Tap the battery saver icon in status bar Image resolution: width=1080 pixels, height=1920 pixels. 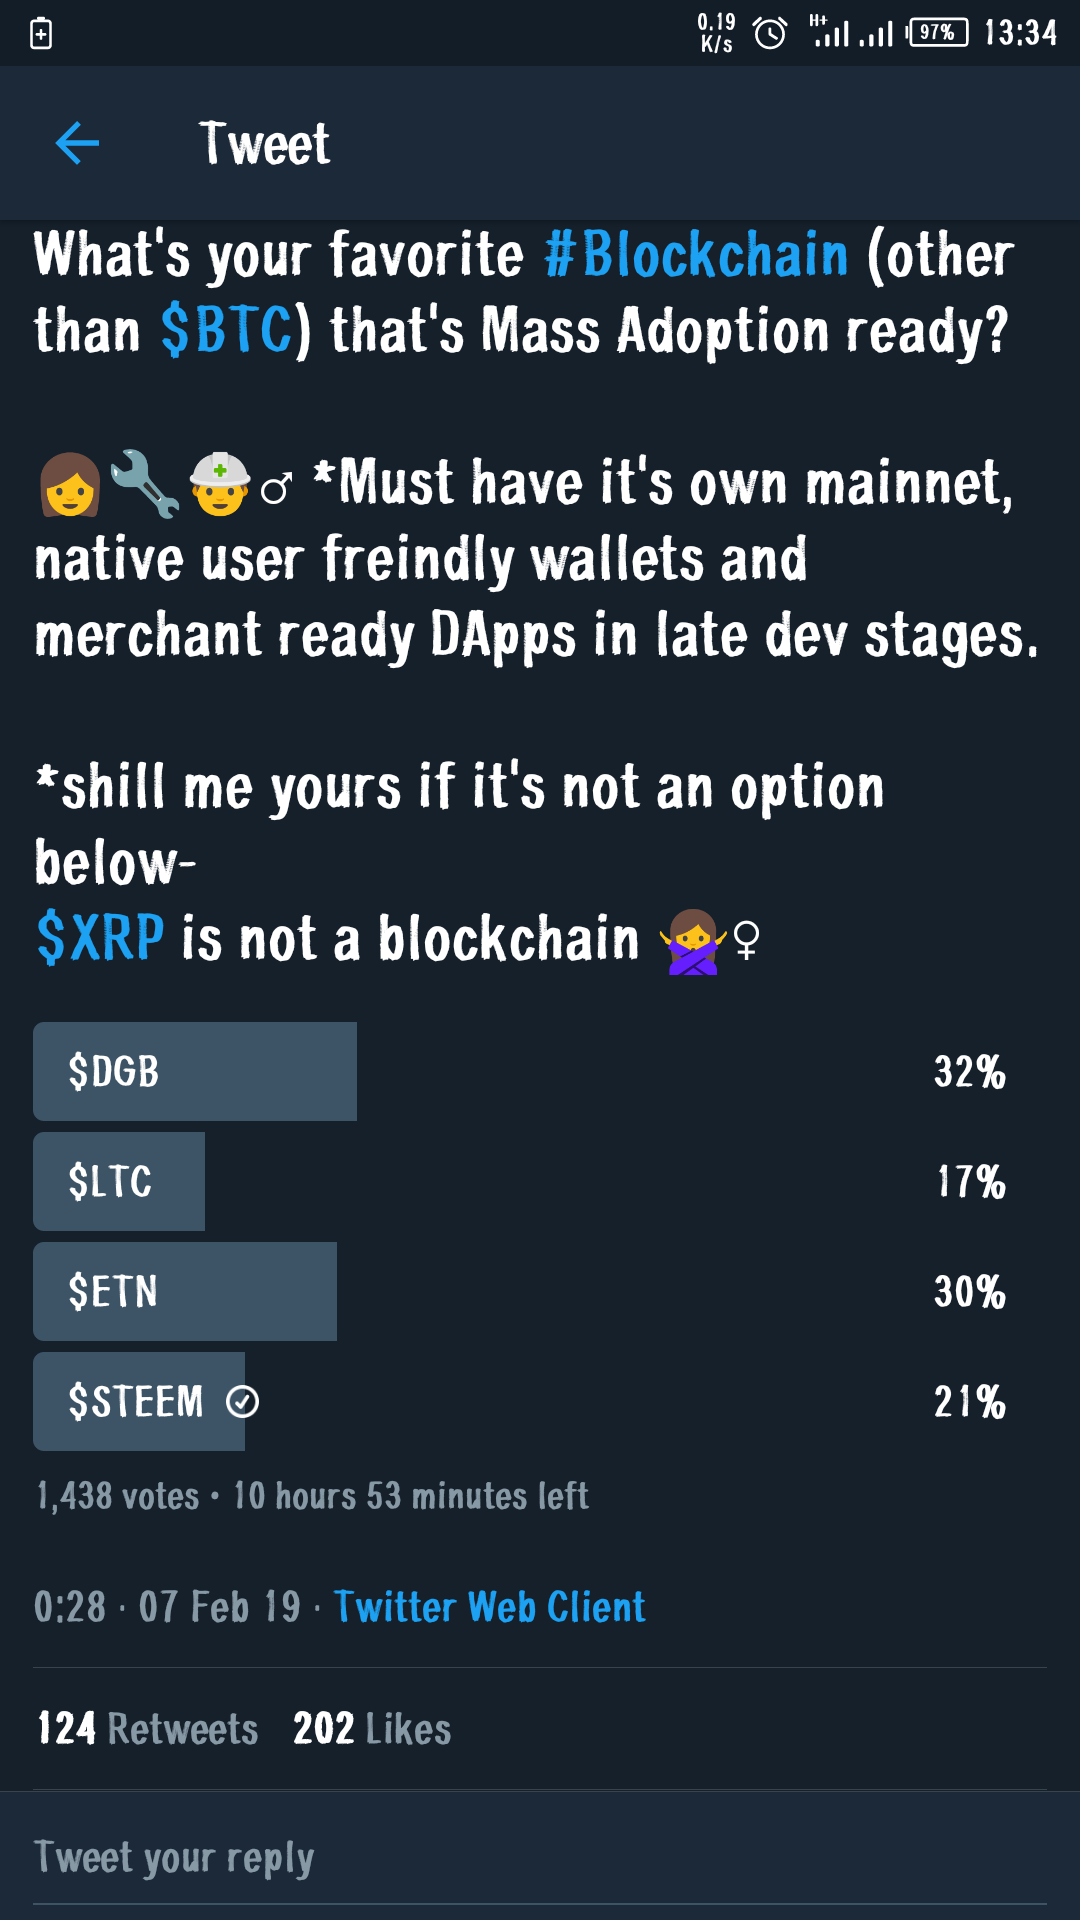tap(41, 34)
